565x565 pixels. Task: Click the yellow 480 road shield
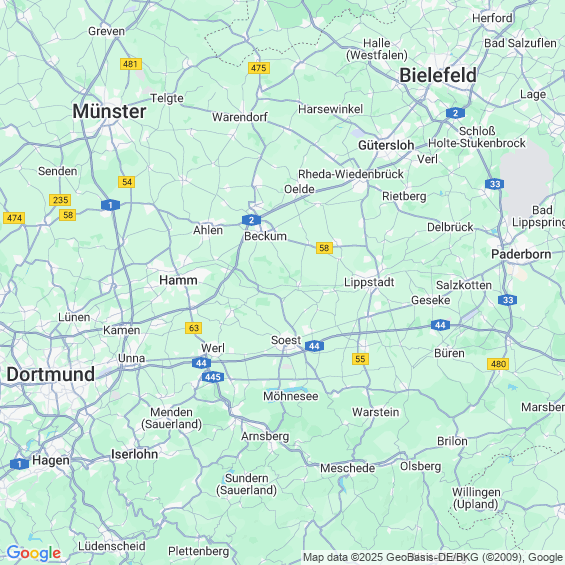click(498, 364)
